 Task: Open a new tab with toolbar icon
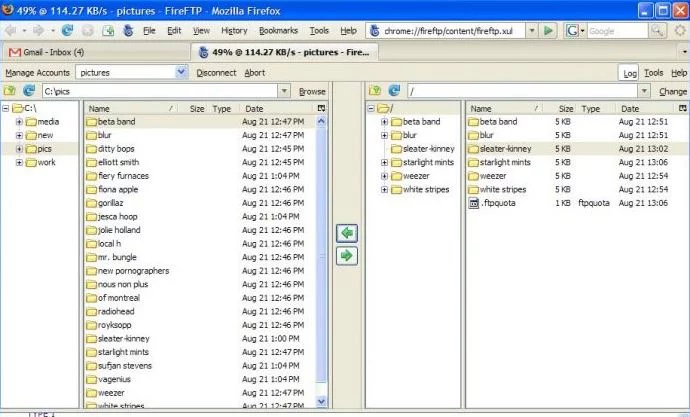(x=108, y=30)
